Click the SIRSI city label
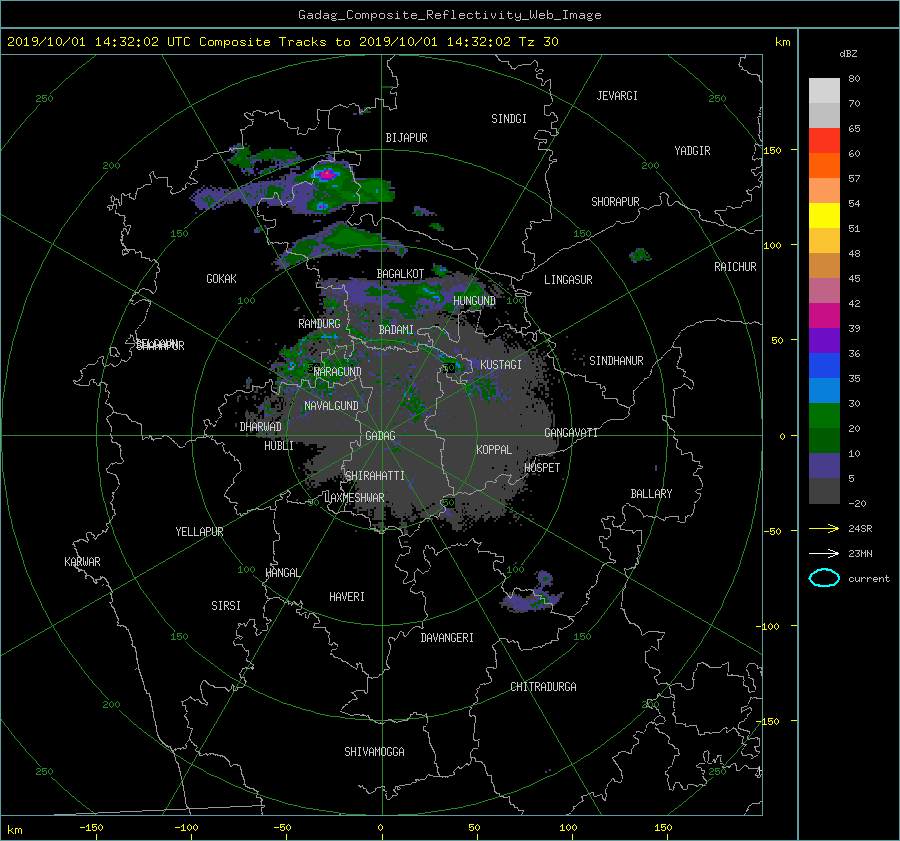Screen dimensions: 900x841 pos(226,606)
